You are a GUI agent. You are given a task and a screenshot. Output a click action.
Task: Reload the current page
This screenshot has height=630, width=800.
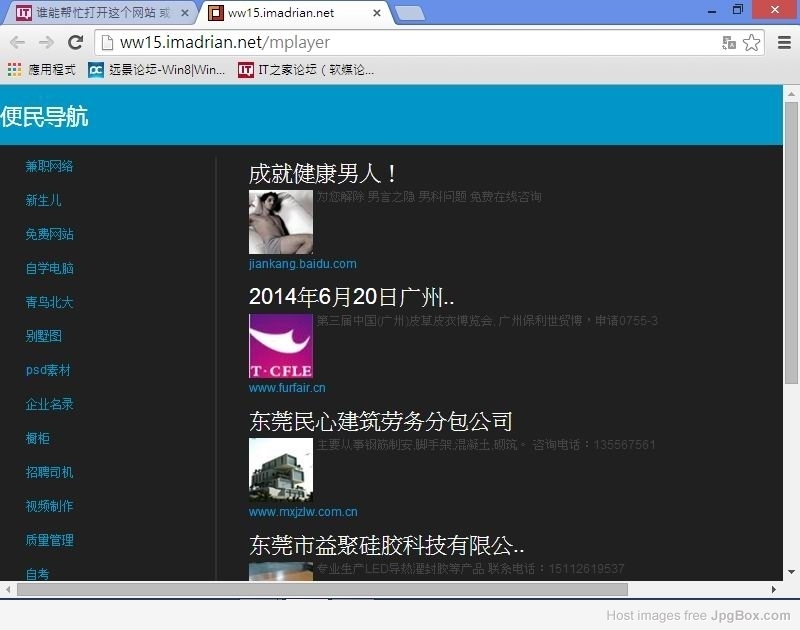coord(75,42)
